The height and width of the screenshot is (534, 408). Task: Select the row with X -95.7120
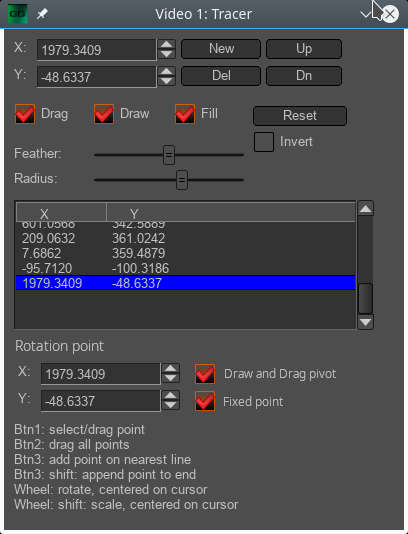click(186, 268)
